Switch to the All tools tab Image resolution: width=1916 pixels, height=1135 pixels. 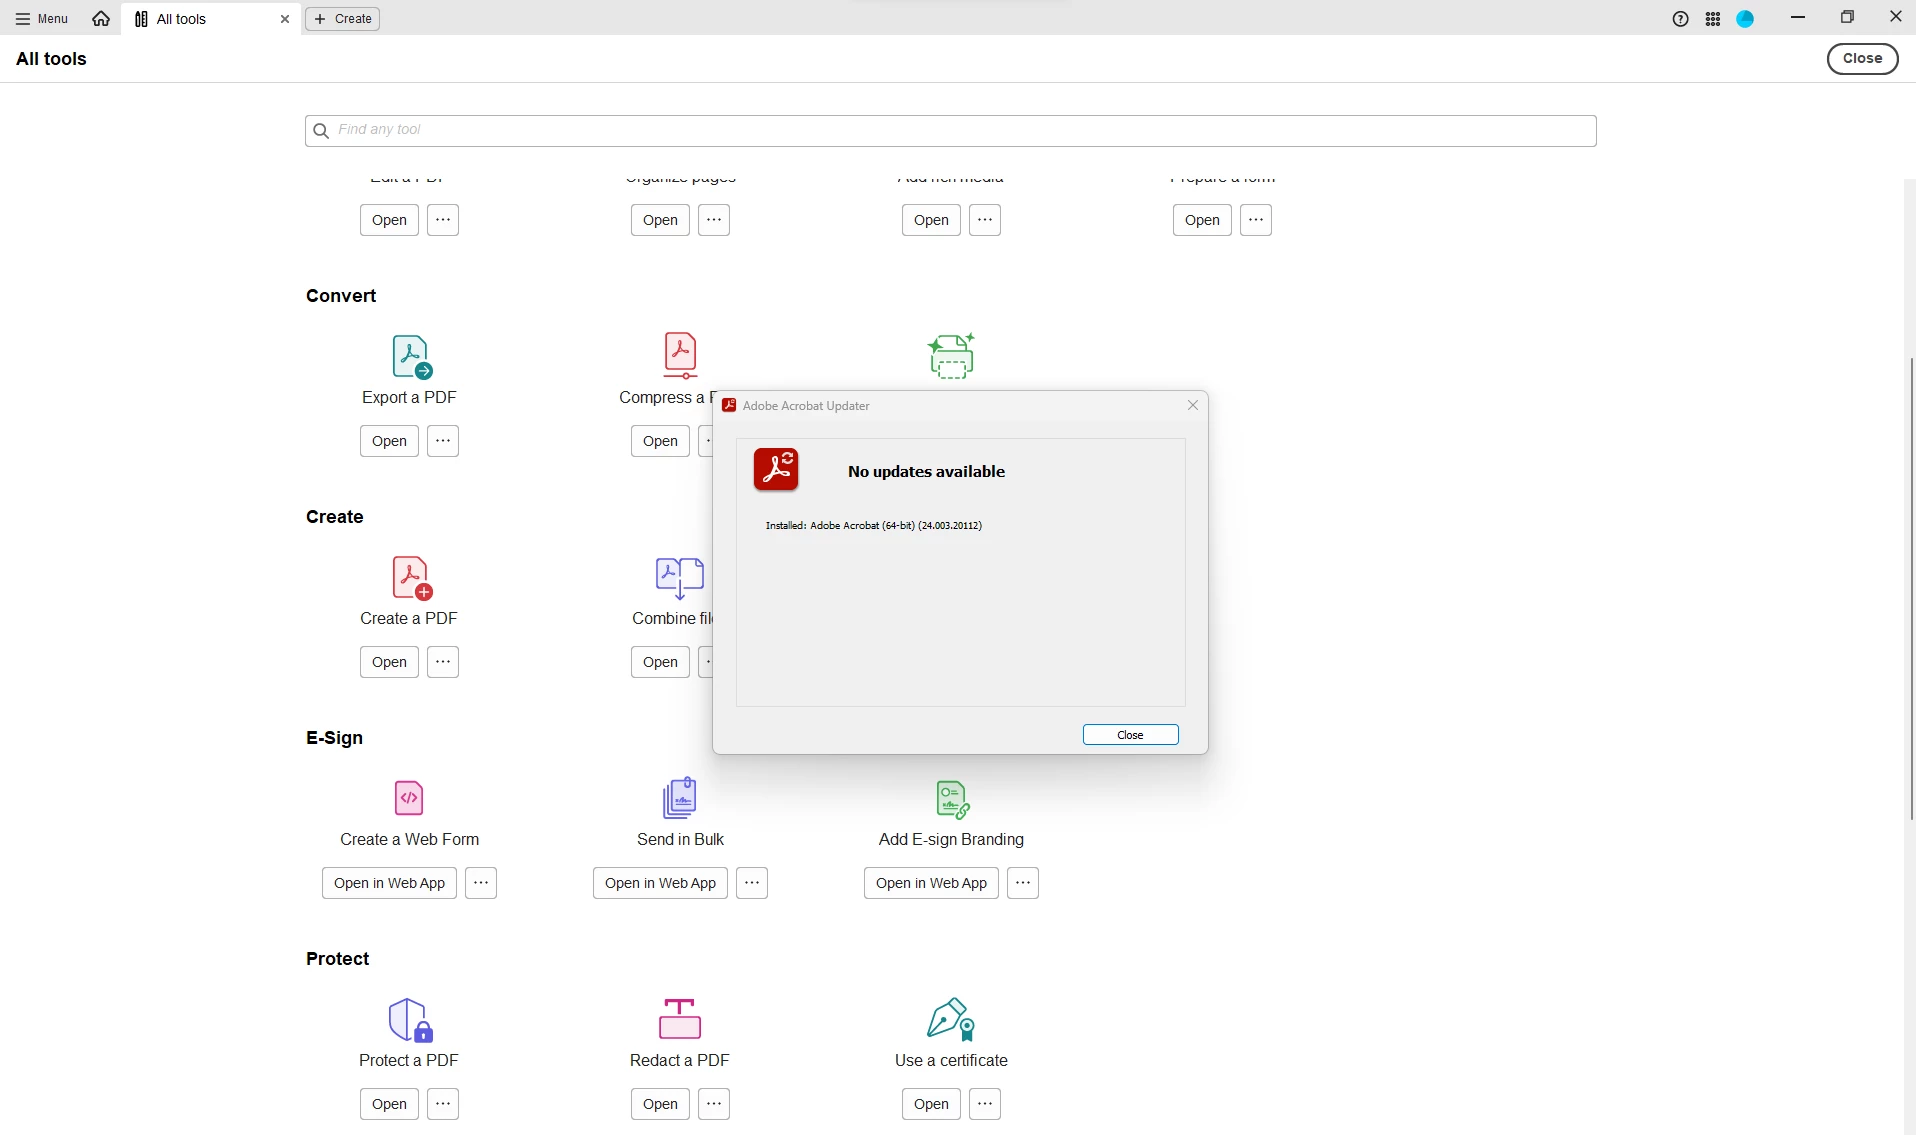click(x=211, y=19)
